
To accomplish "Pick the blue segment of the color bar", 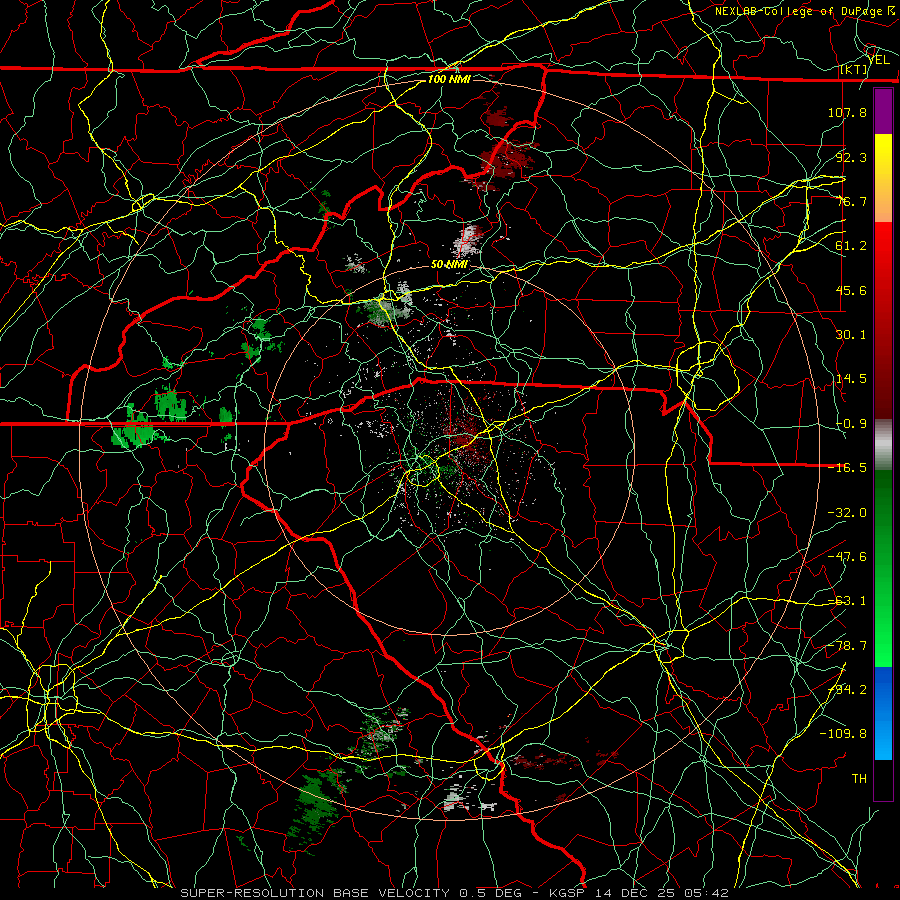I will [883, 713].
